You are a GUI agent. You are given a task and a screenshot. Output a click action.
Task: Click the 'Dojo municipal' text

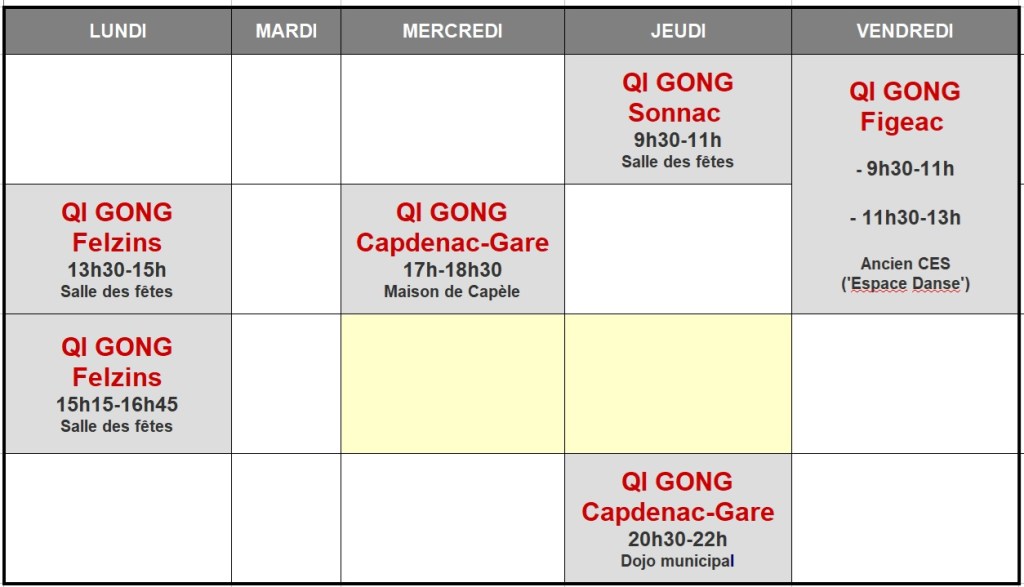coord(677,561)
